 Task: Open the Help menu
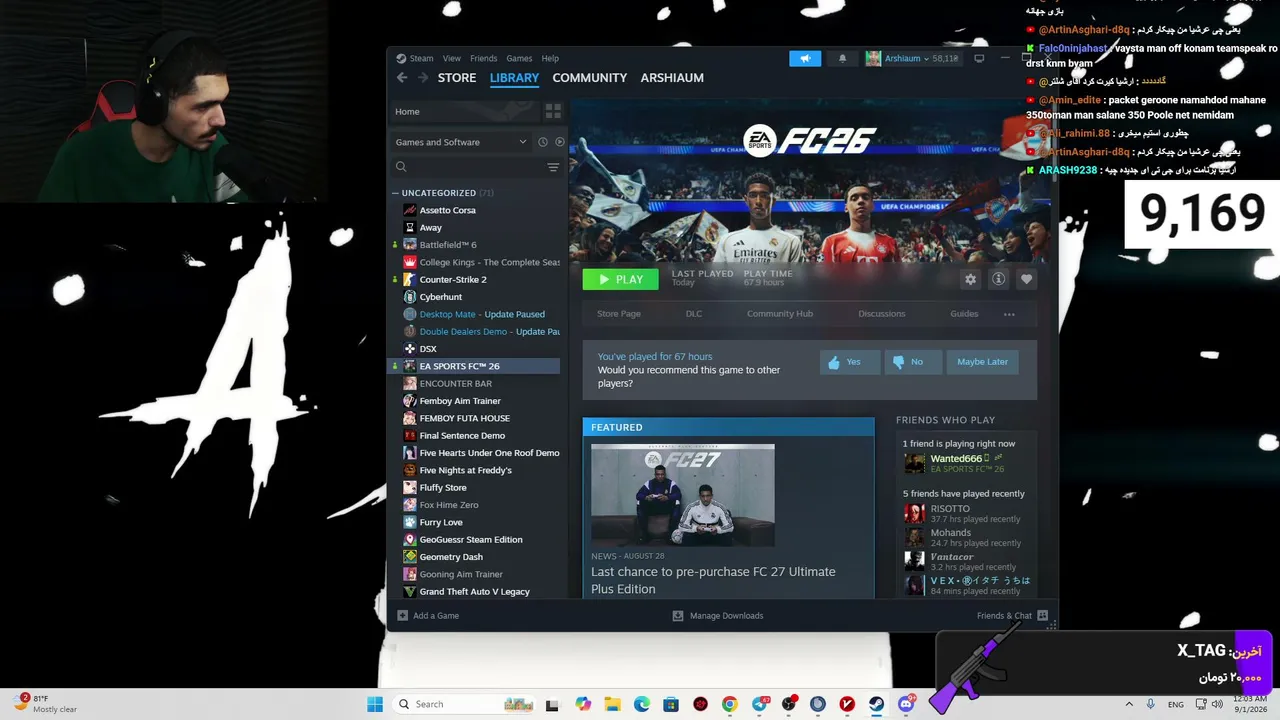550,58
